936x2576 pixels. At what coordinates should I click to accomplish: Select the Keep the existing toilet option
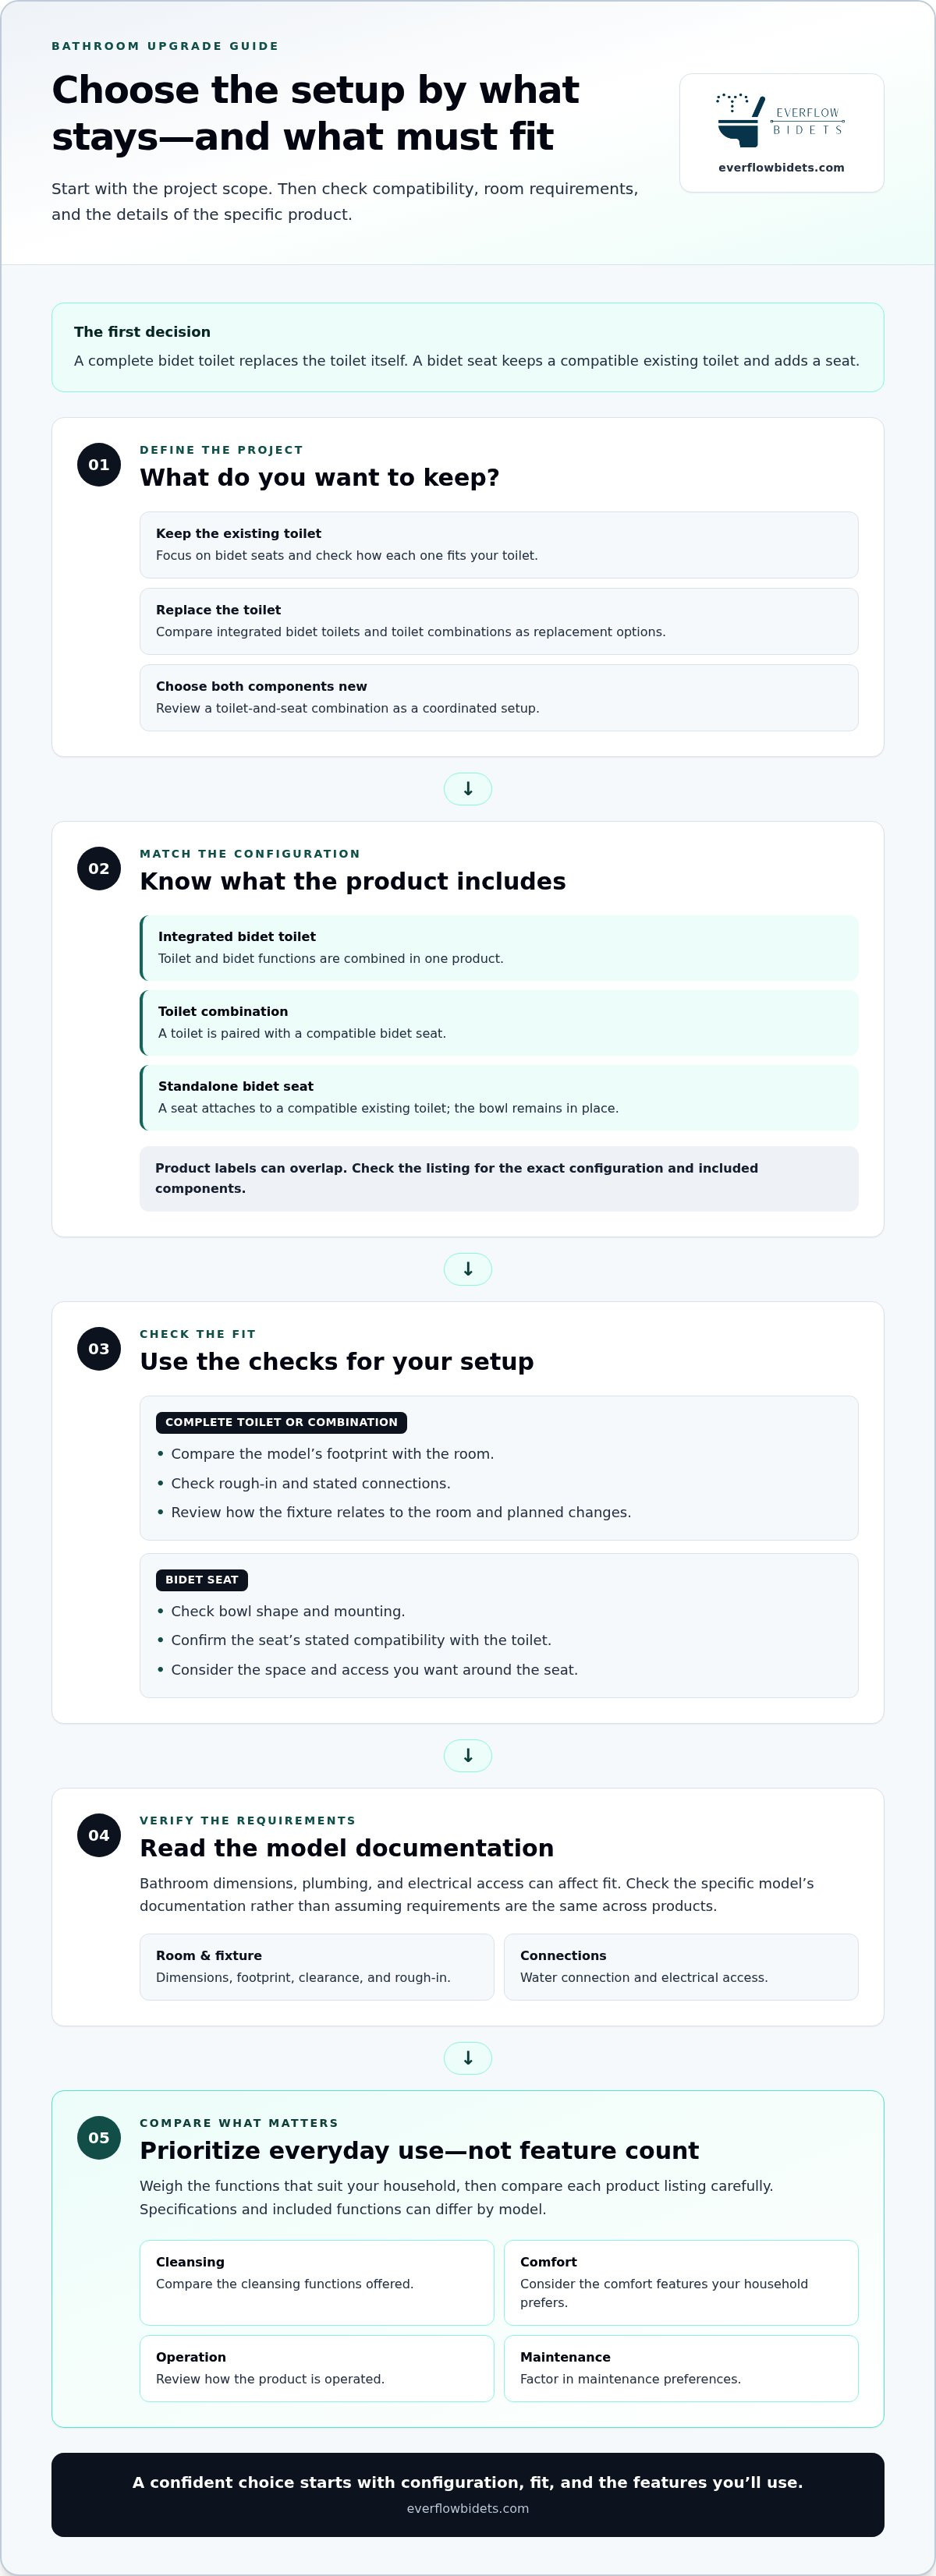coord(499,545)
